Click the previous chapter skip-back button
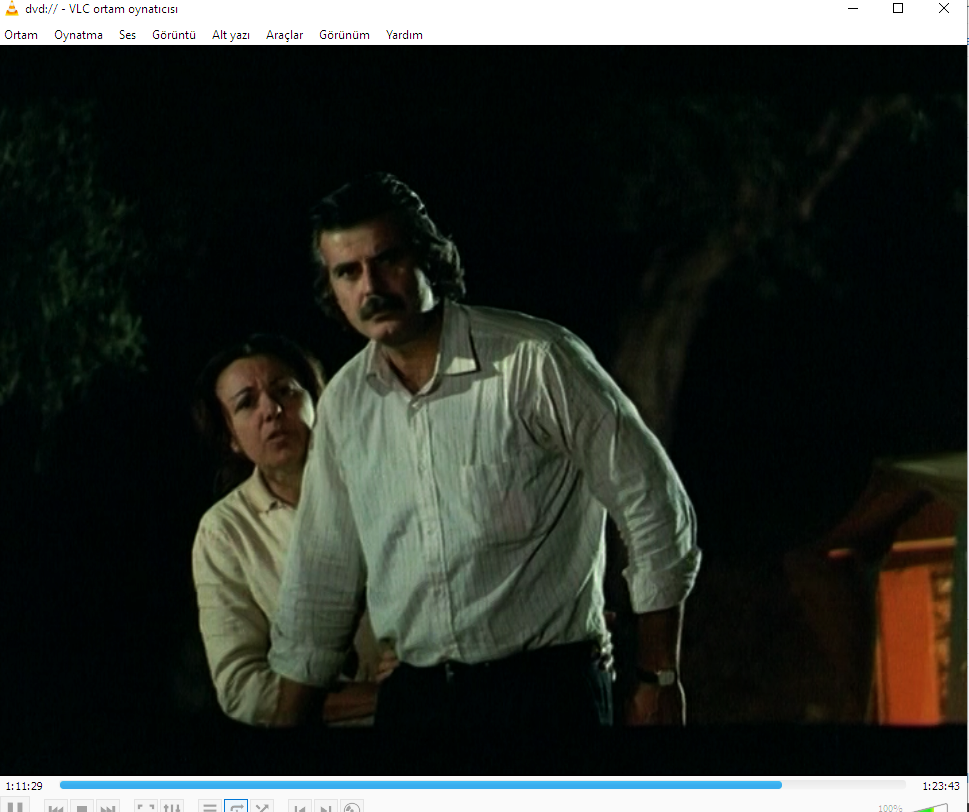969x812 pixels. pyautogui.click(x=56, y=807)
